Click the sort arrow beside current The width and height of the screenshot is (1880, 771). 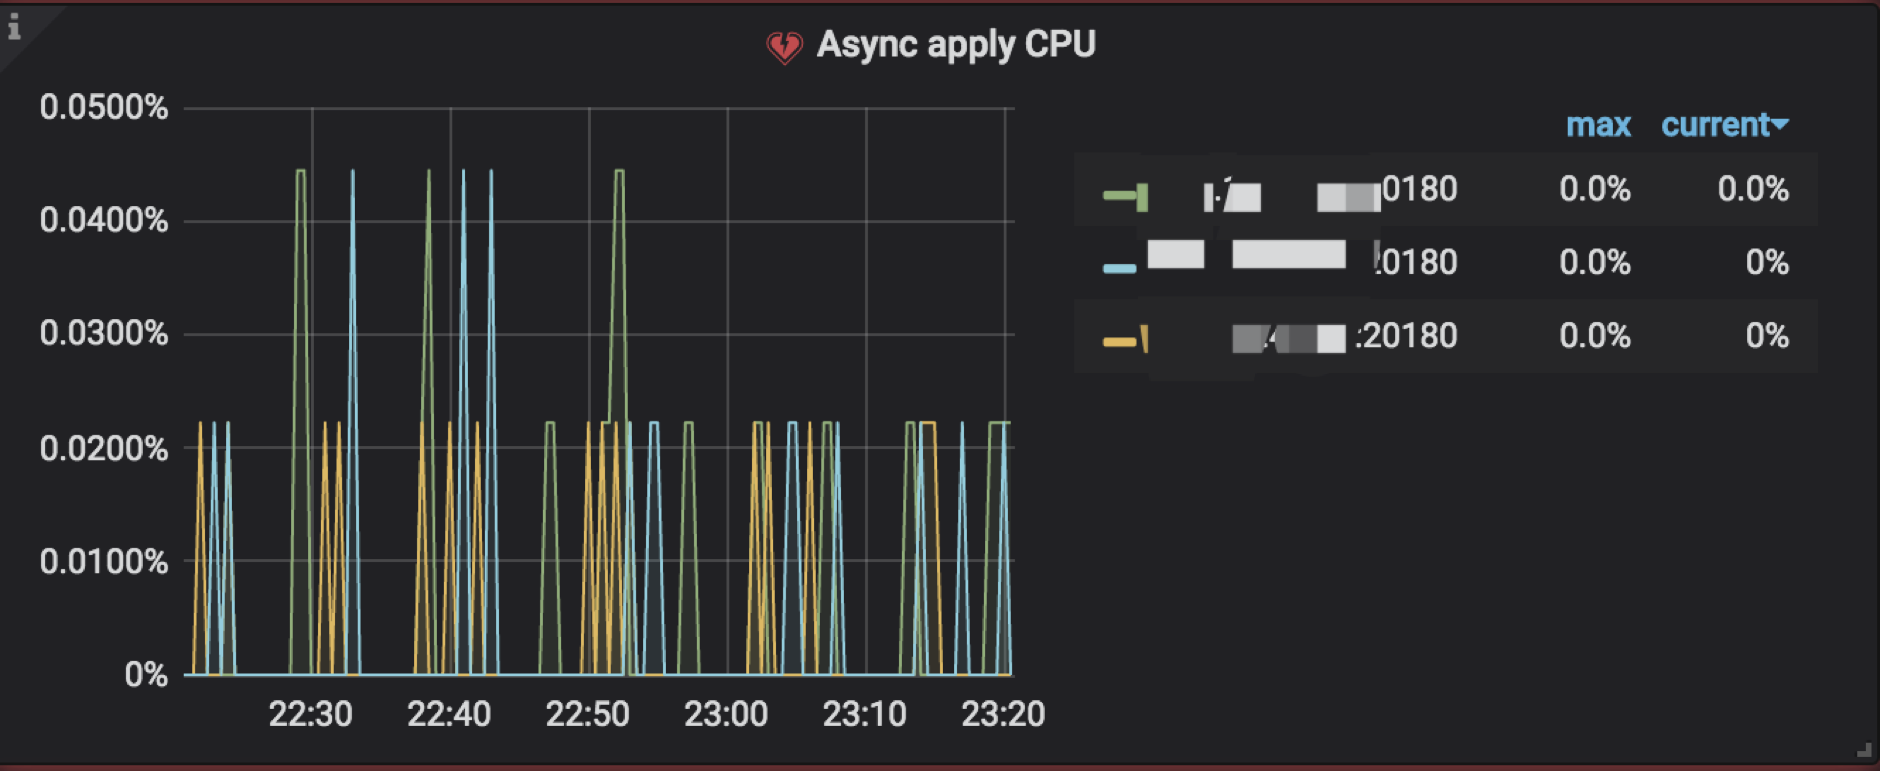(x=1780, y=124)
